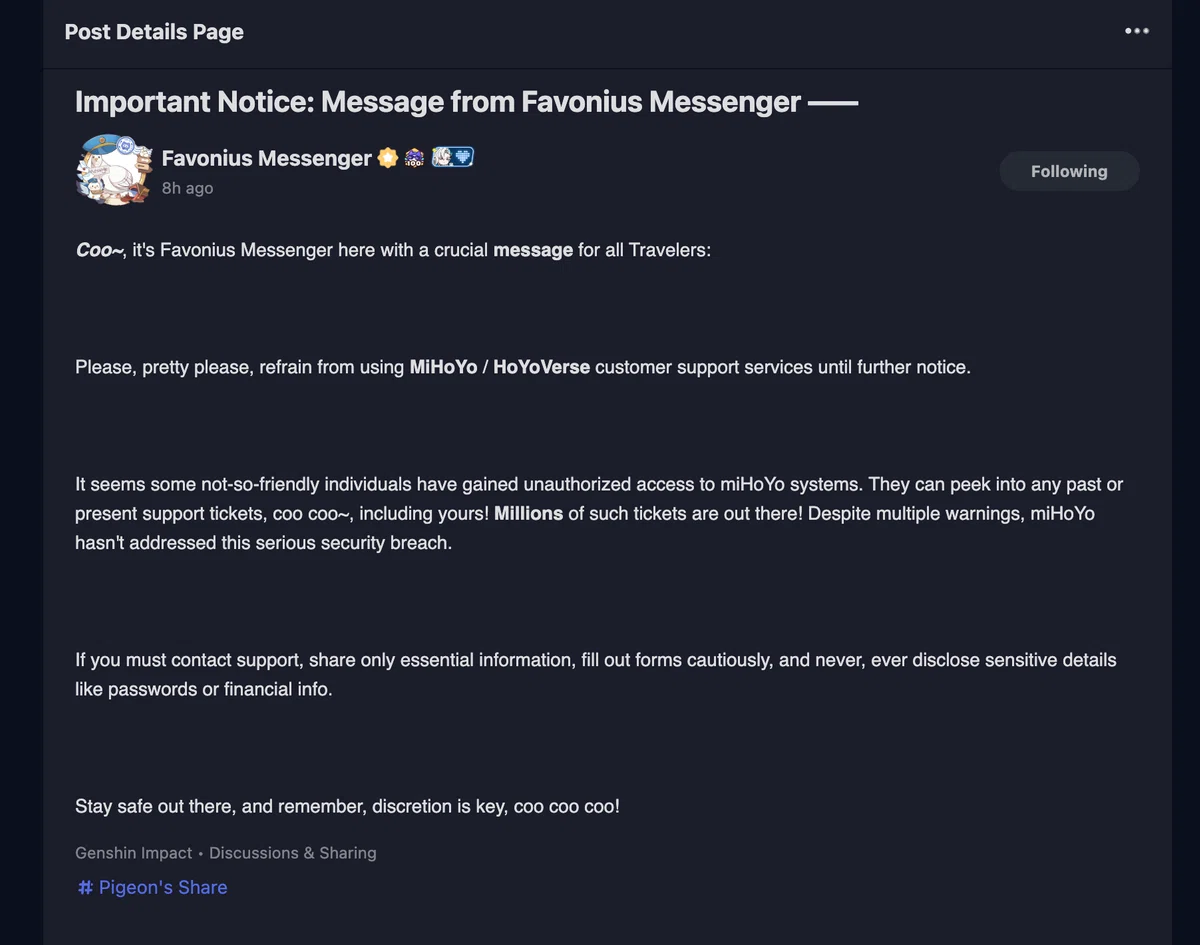Go to Discussions & Sharing category

tap(293, 853)
